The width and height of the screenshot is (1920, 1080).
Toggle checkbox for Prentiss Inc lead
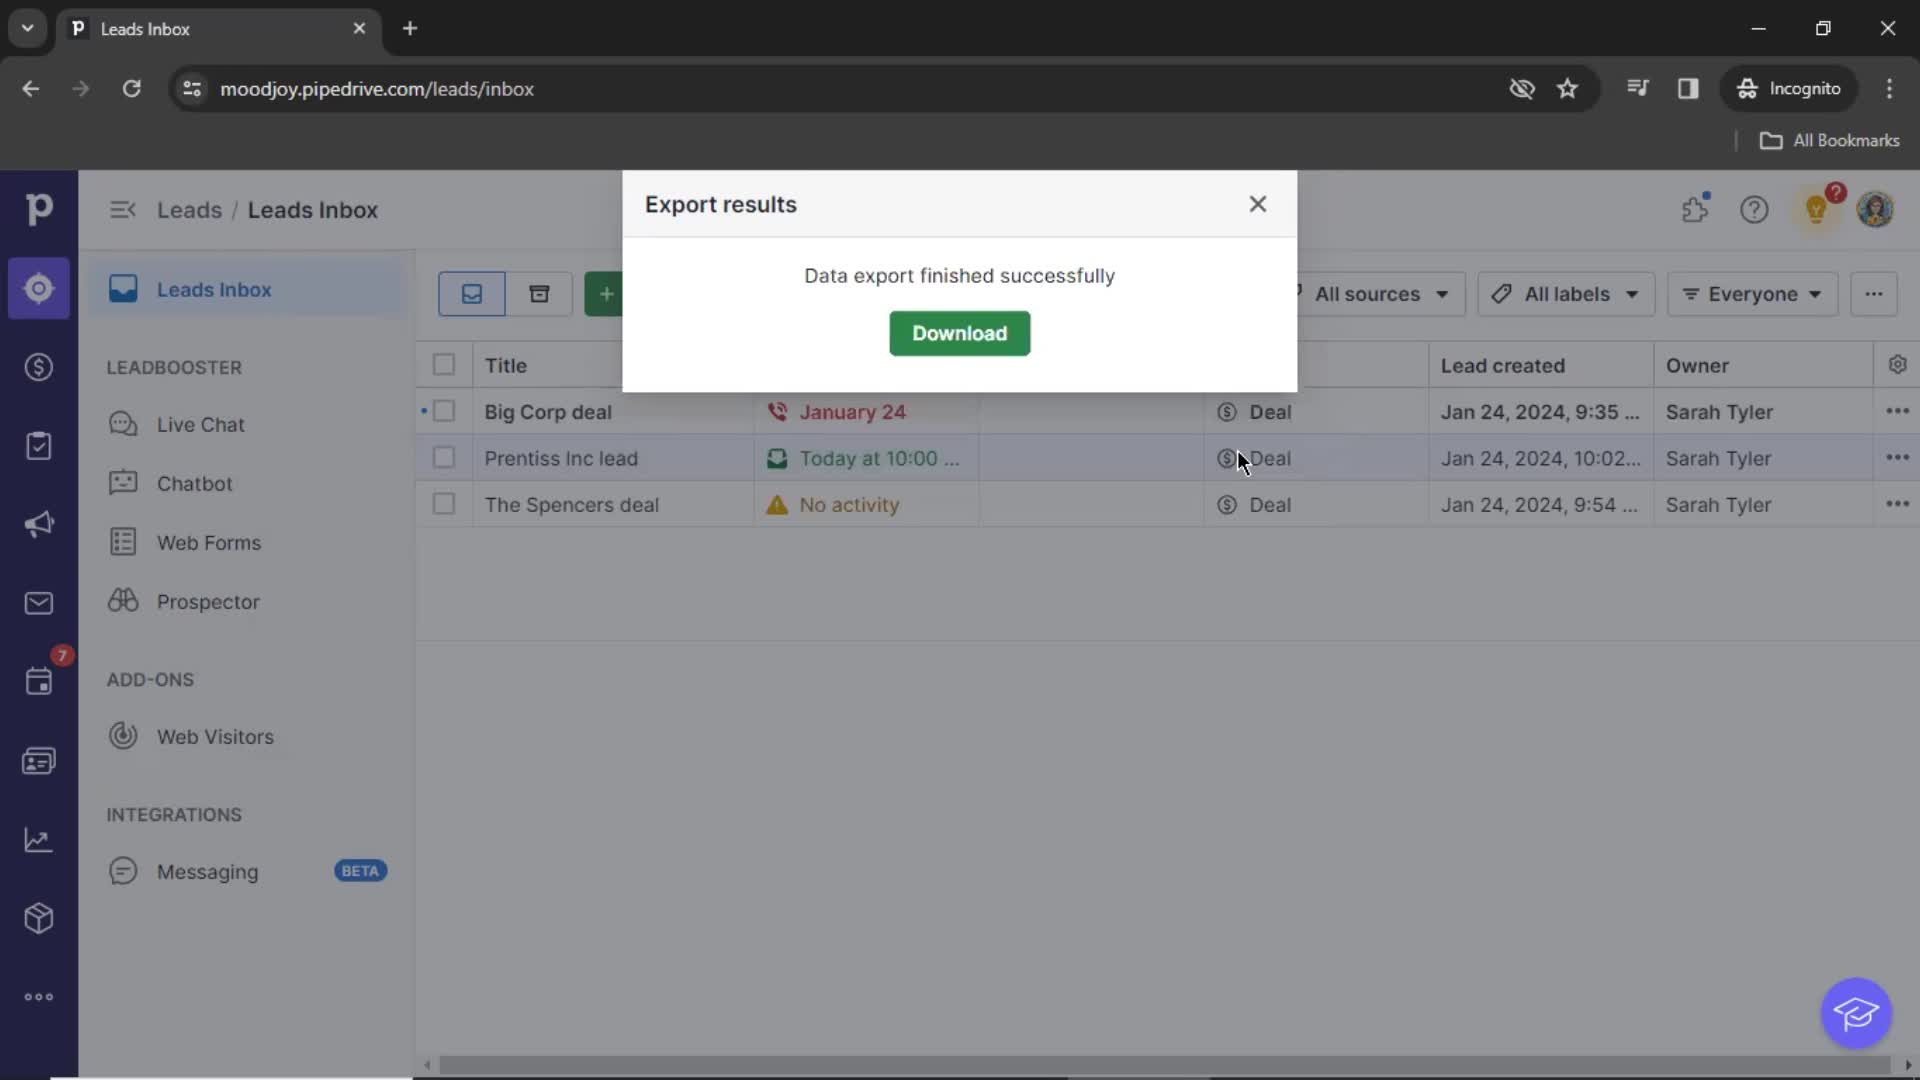click(x=442, y=458)
